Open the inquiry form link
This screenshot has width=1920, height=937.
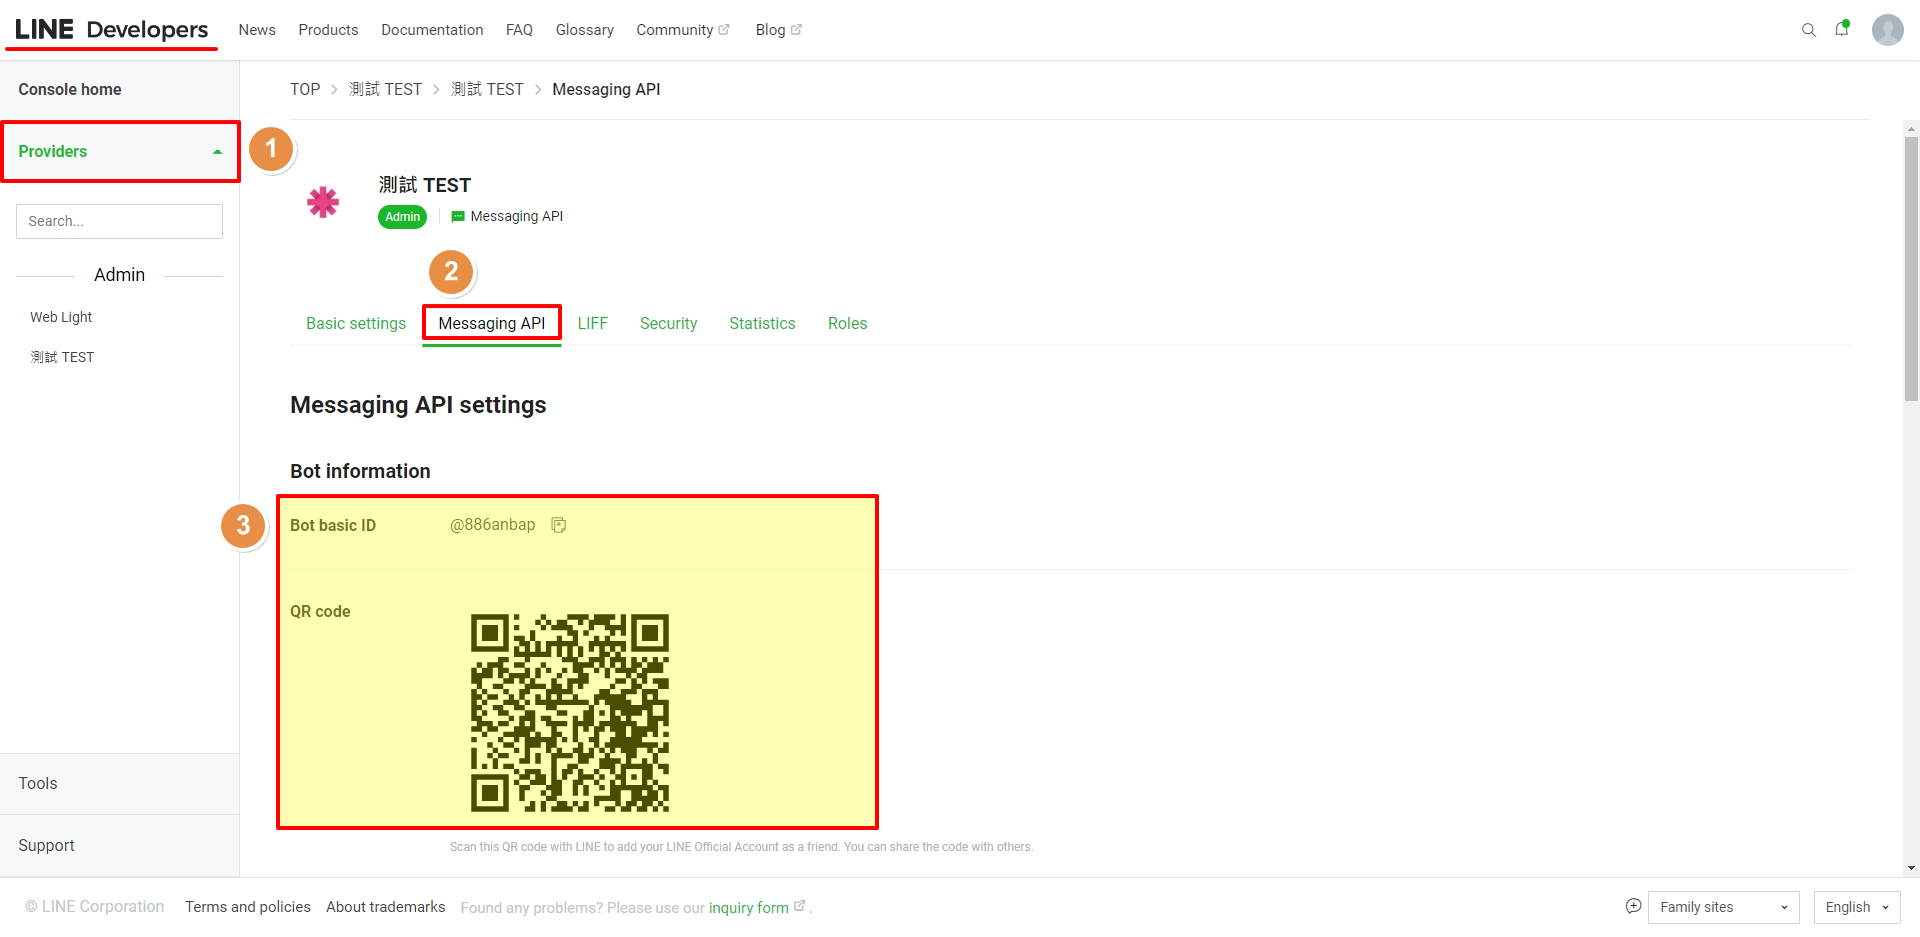(749, 908)
